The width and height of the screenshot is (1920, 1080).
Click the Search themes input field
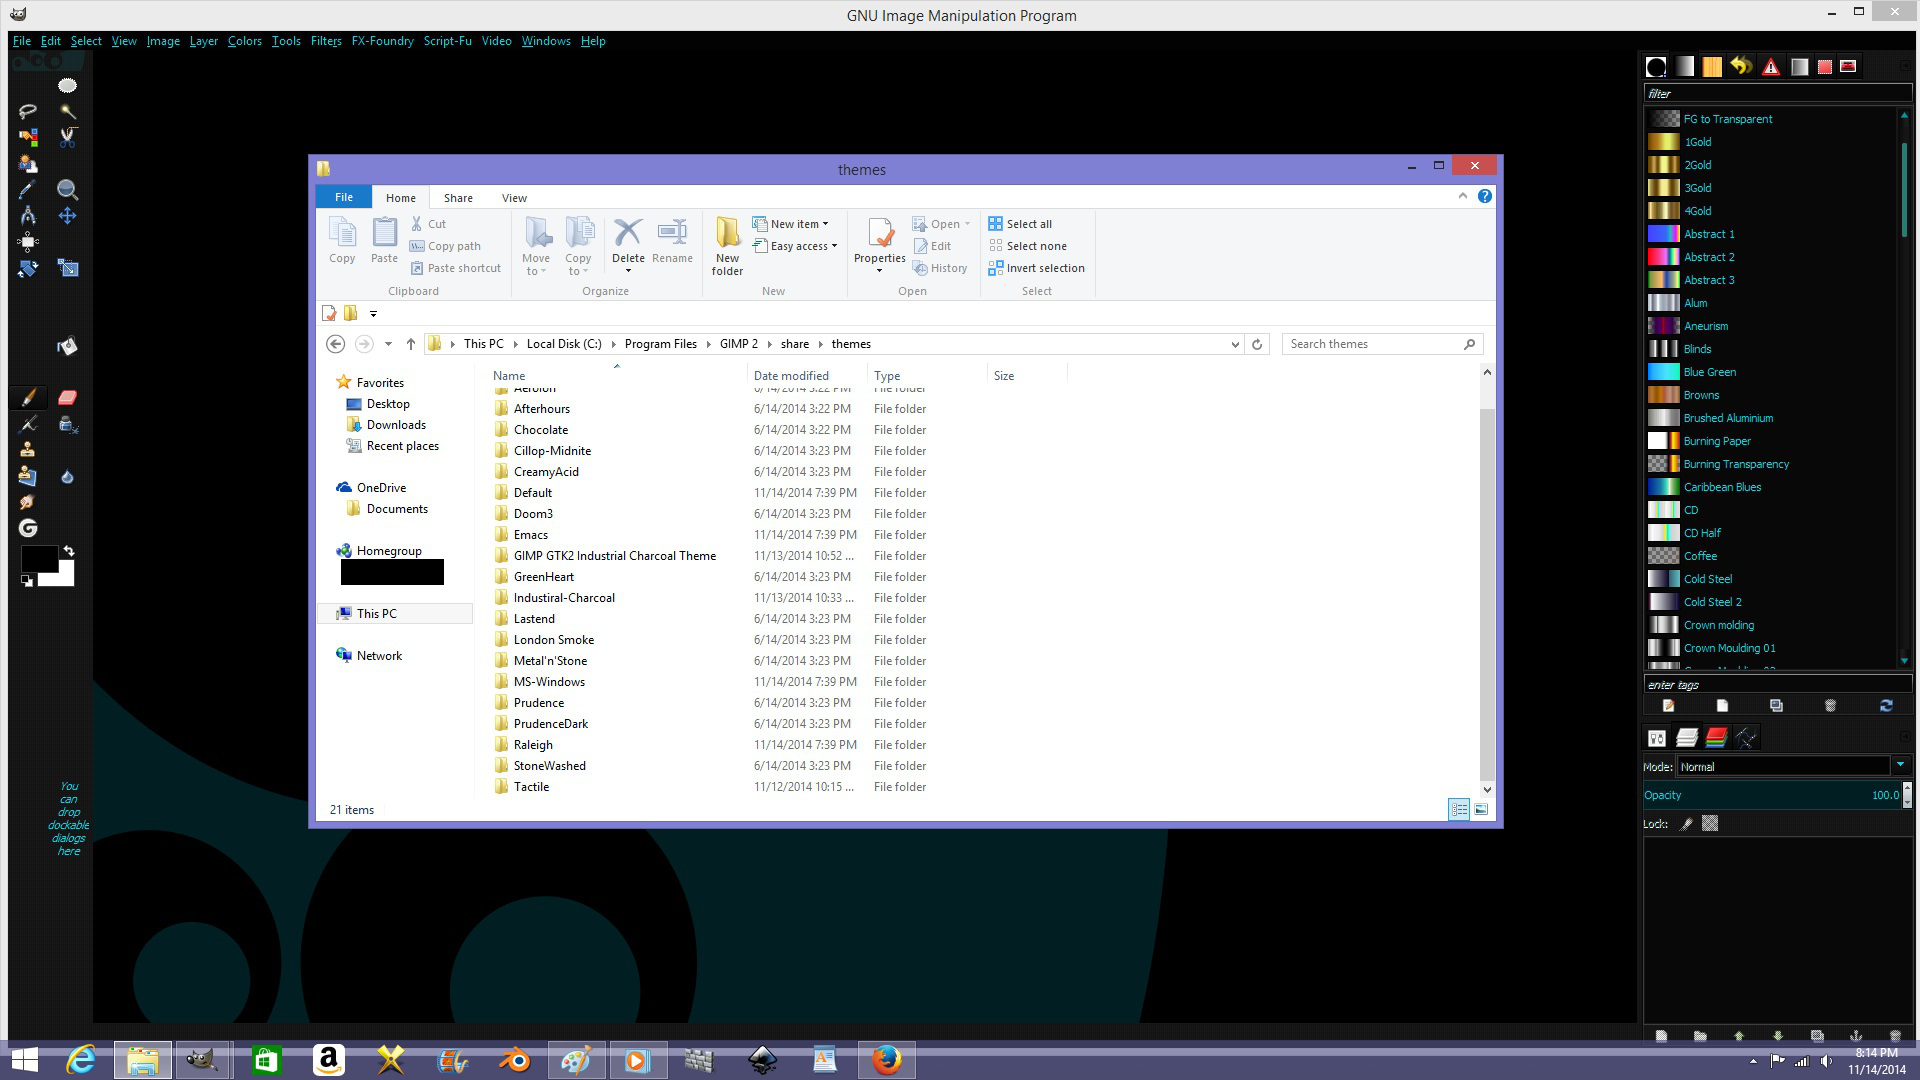coord(1382,344)
